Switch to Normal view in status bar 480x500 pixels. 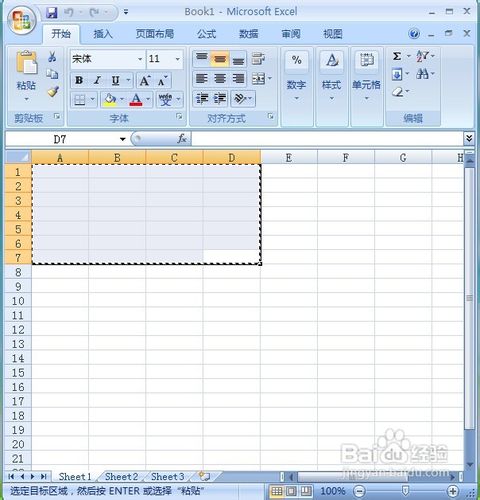point(277,491)
